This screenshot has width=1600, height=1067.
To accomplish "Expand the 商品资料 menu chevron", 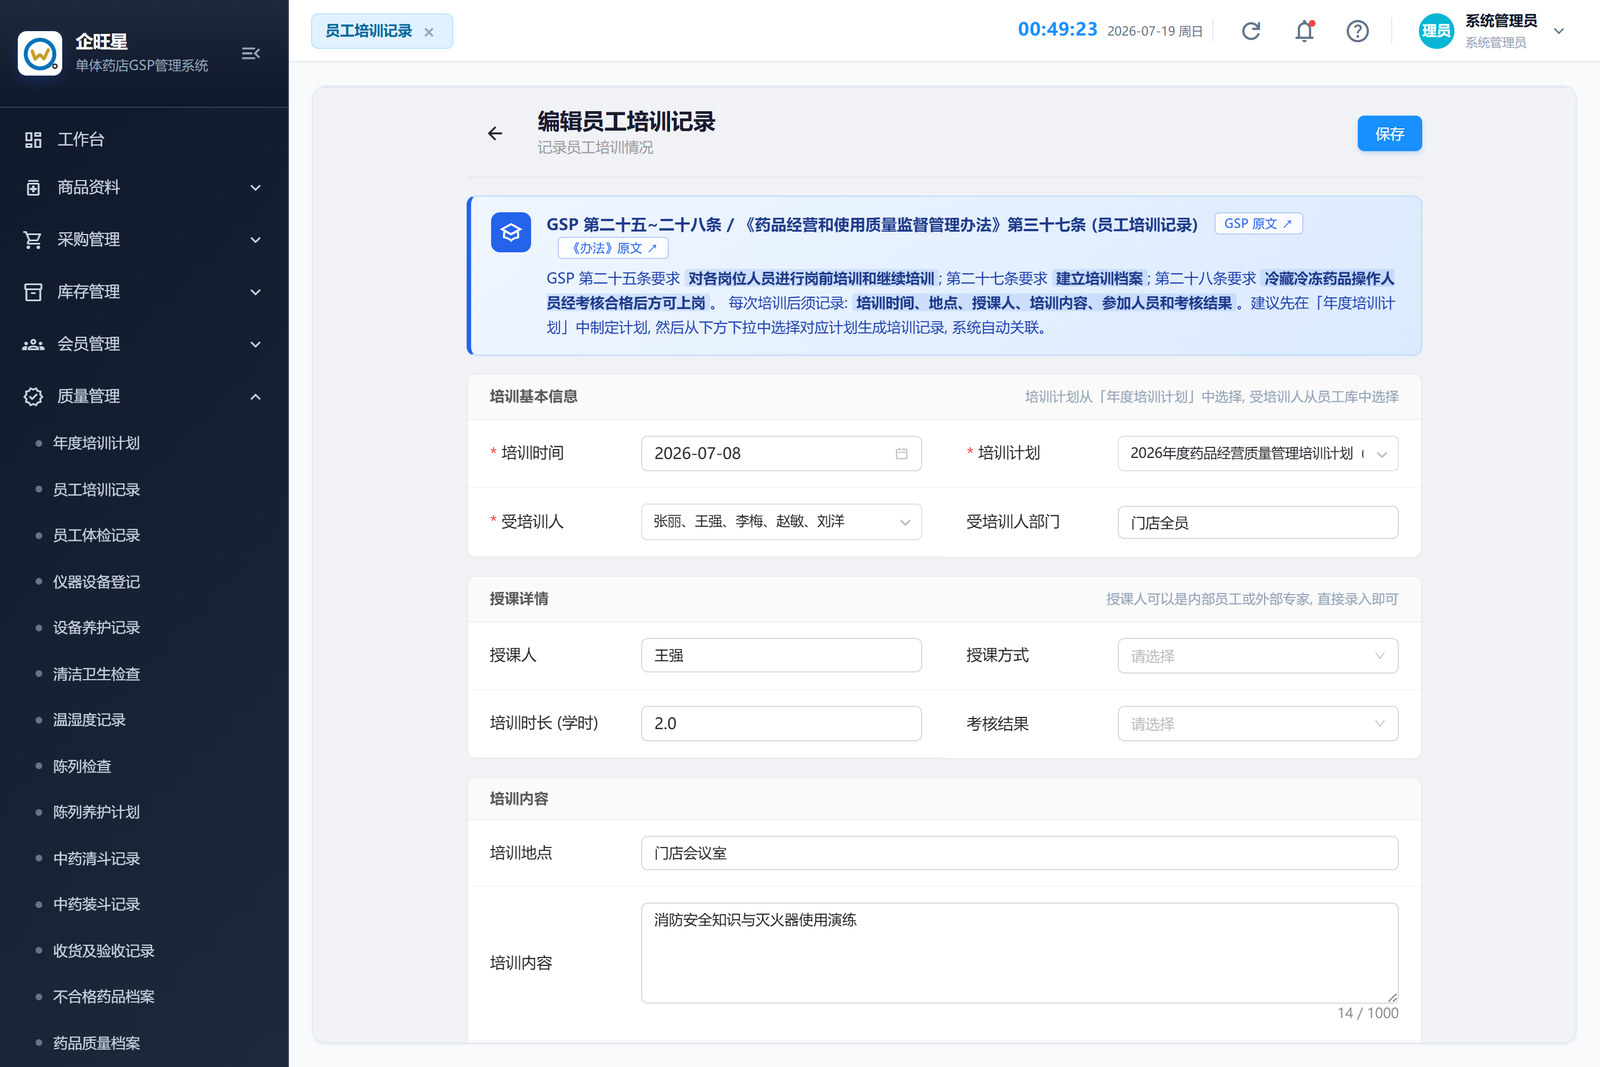I will click(x=256, y=188).
